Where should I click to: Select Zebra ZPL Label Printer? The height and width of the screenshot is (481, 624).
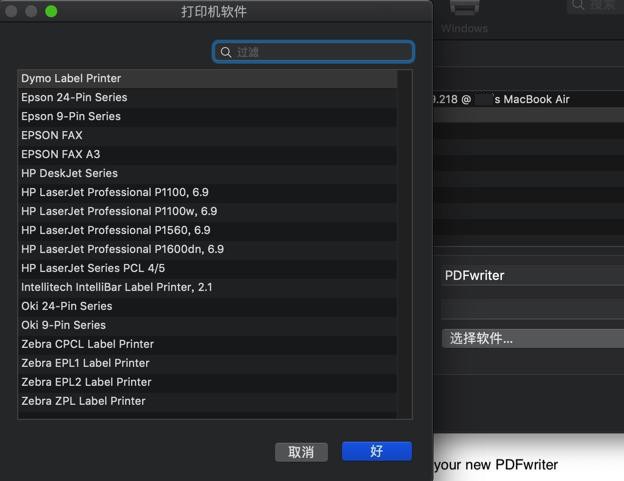click(x=207, y=401)
